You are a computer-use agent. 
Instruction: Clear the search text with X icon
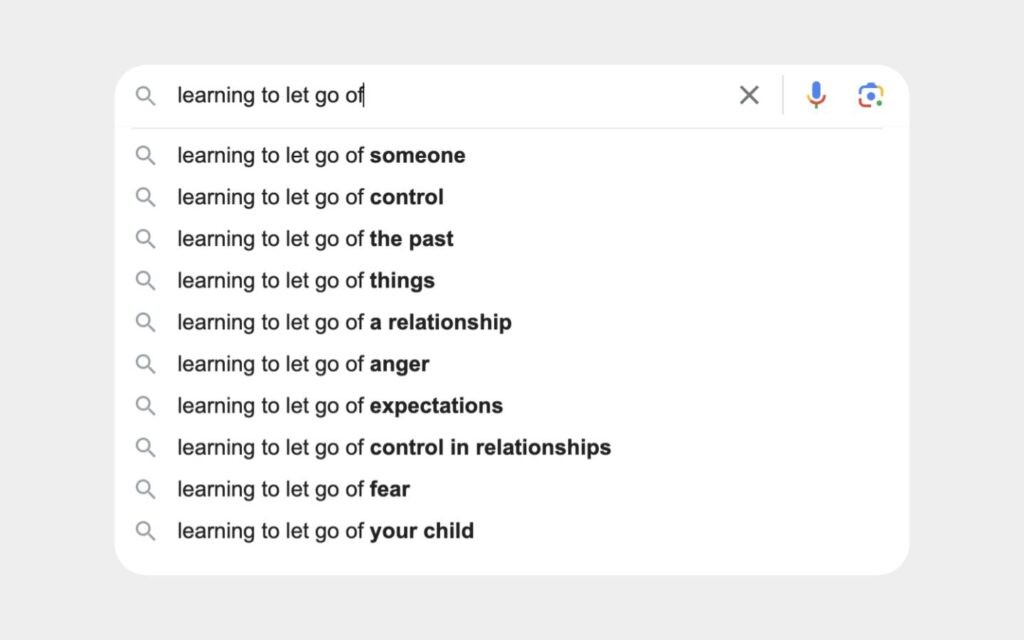click(x=749, y=95)
